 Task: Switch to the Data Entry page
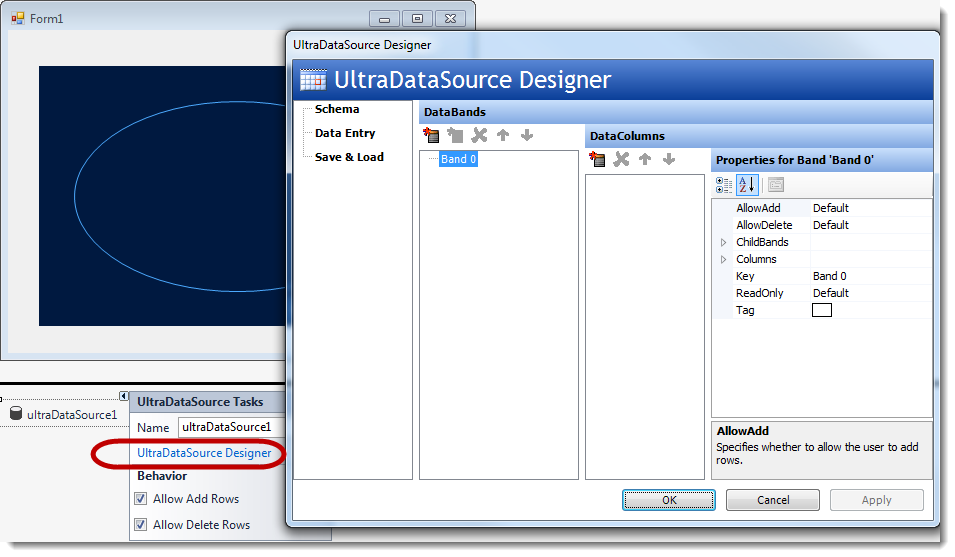pyautogui.click(x=345, y=133)
